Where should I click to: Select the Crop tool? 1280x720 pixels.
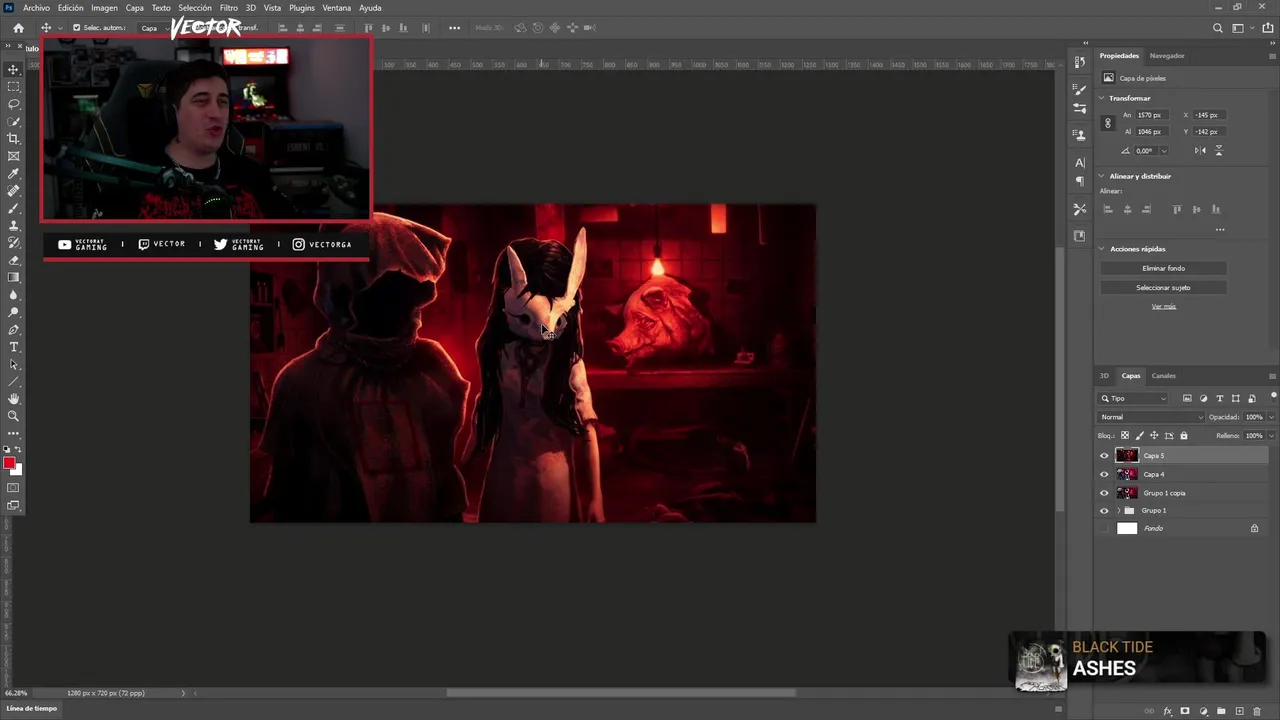[13, 139]
